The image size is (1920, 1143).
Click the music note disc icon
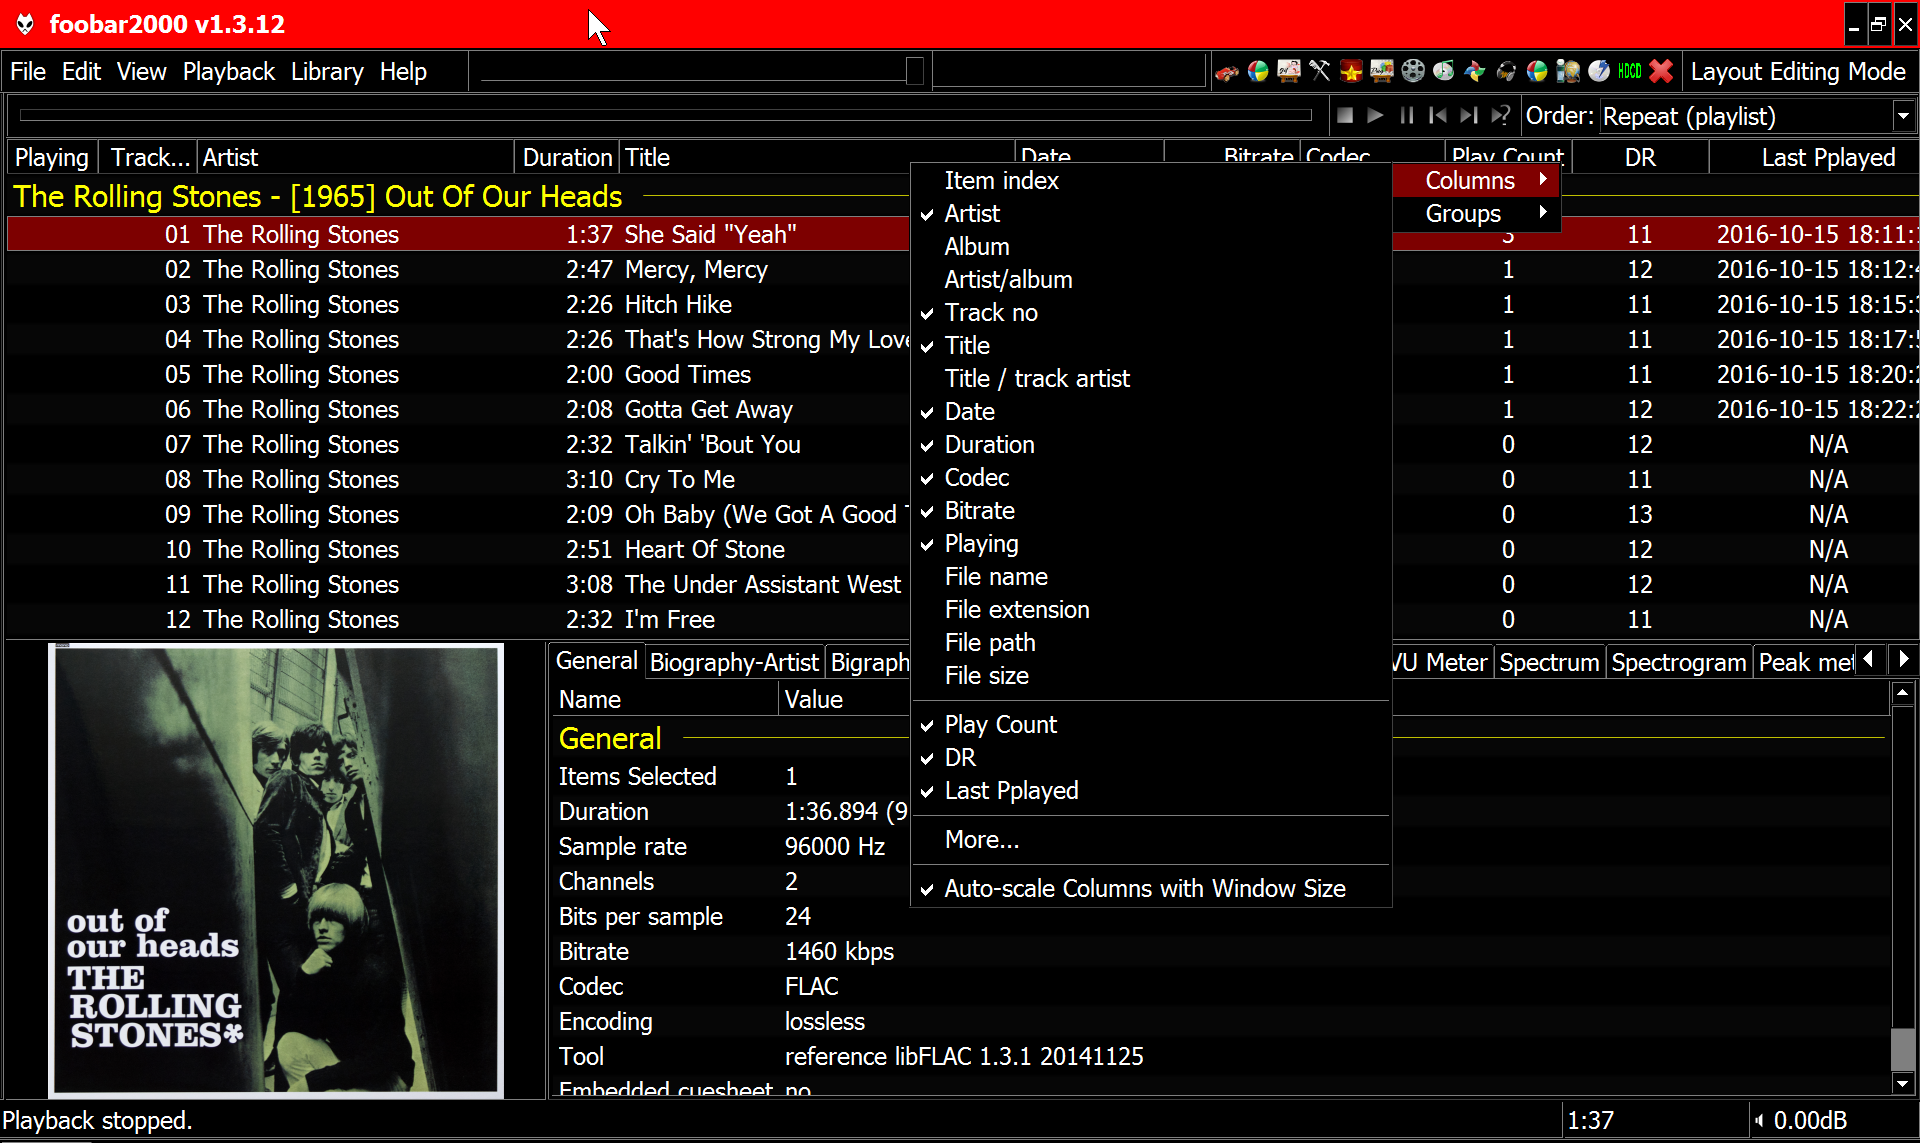(1444, 71)
